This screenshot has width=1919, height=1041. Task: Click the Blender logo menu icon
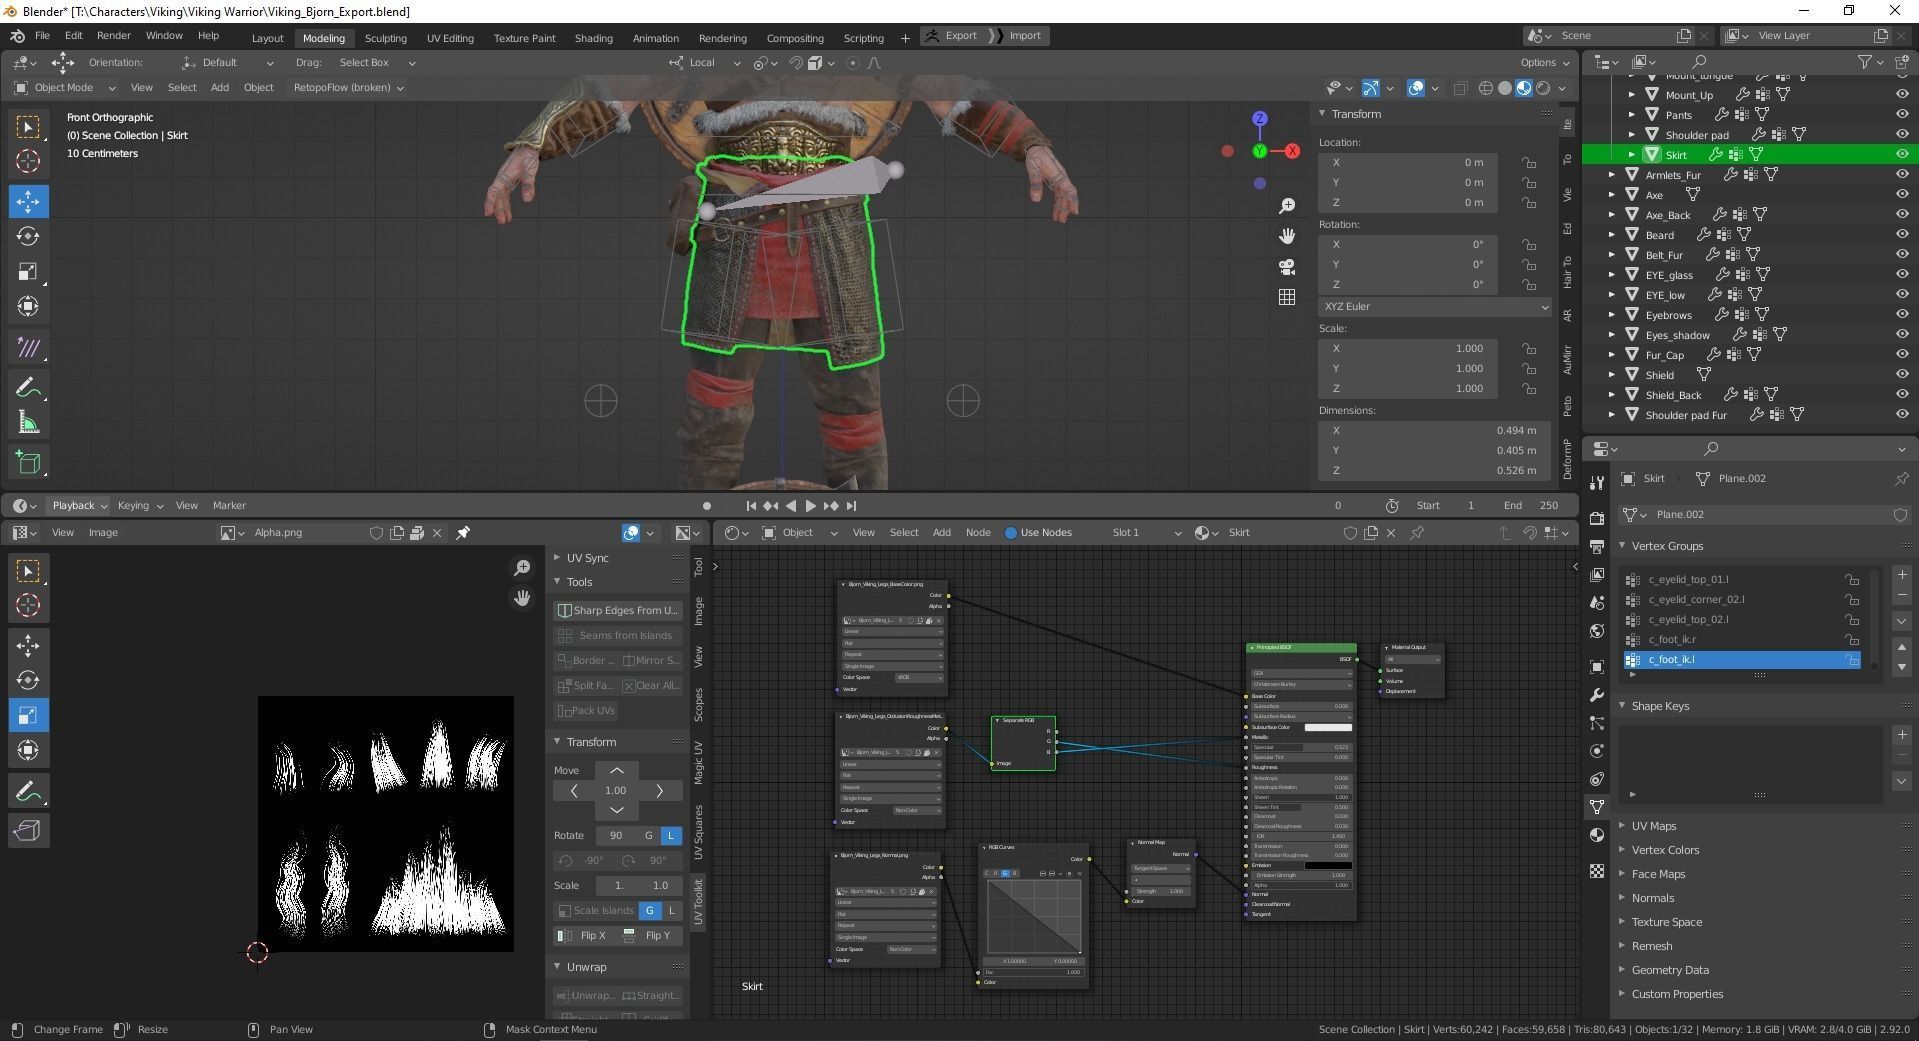(x=17, y=35)
